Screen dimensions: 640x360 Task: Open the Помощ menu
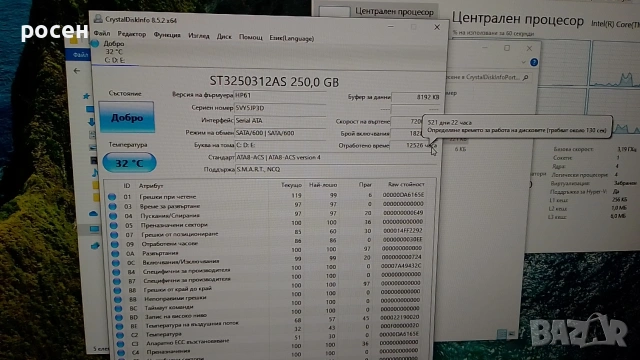[251, 37]
